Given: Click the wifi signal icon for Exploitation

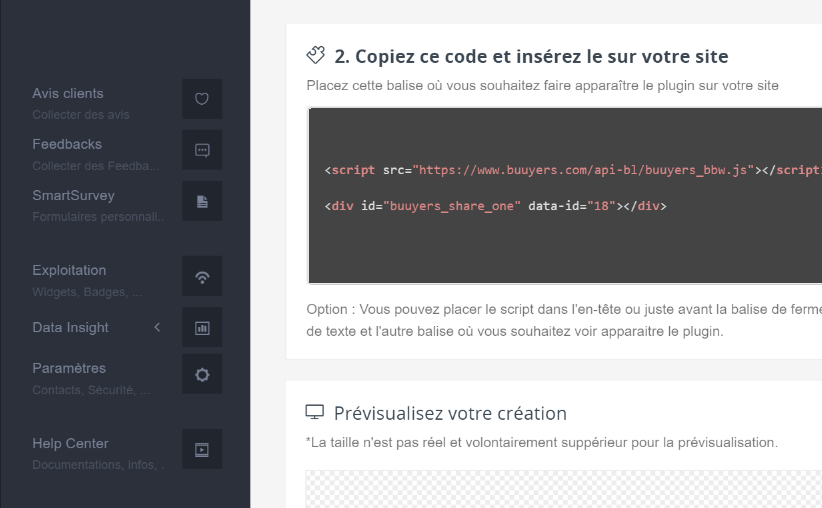Looking at the screenshot, I should 202,277.
